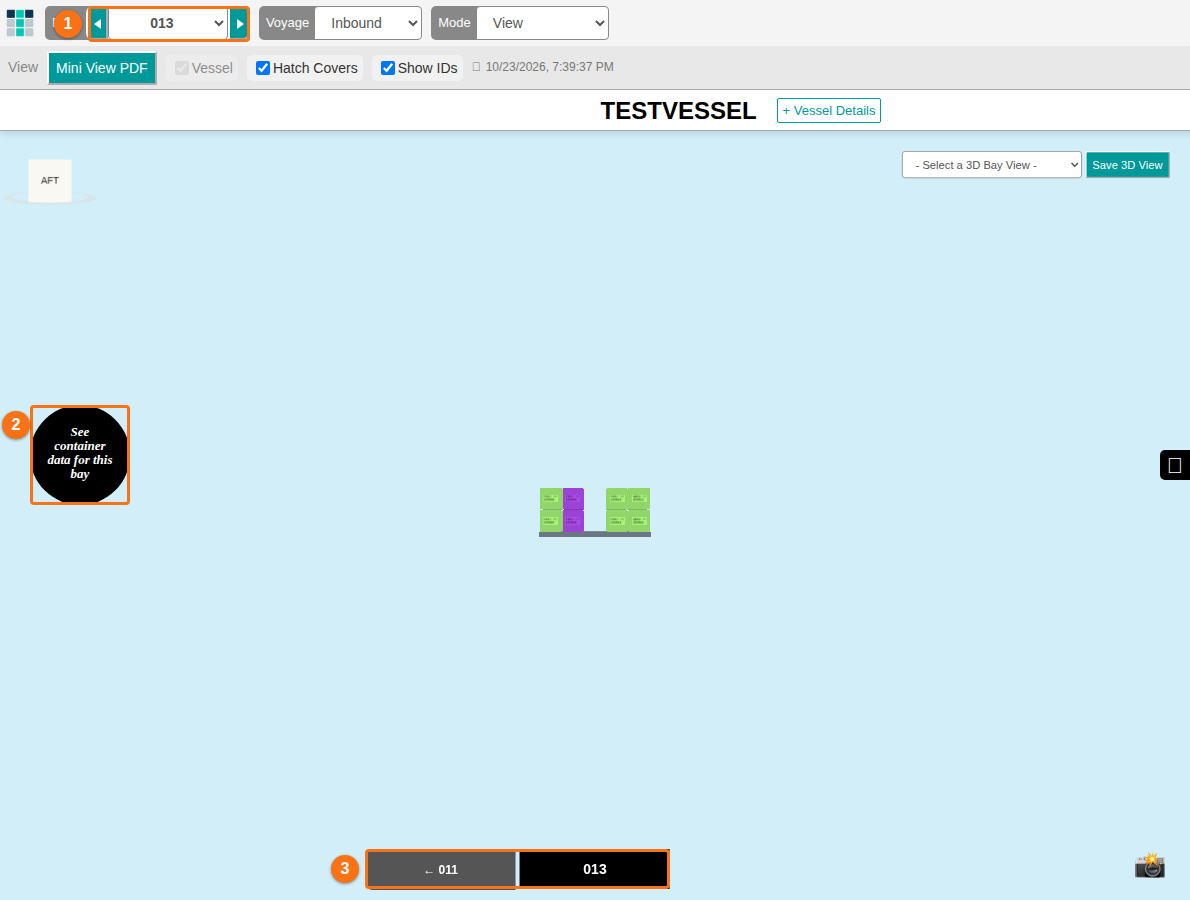Click the upper purple container
This screenshot has width=1190, height=900.
point(573,499)
